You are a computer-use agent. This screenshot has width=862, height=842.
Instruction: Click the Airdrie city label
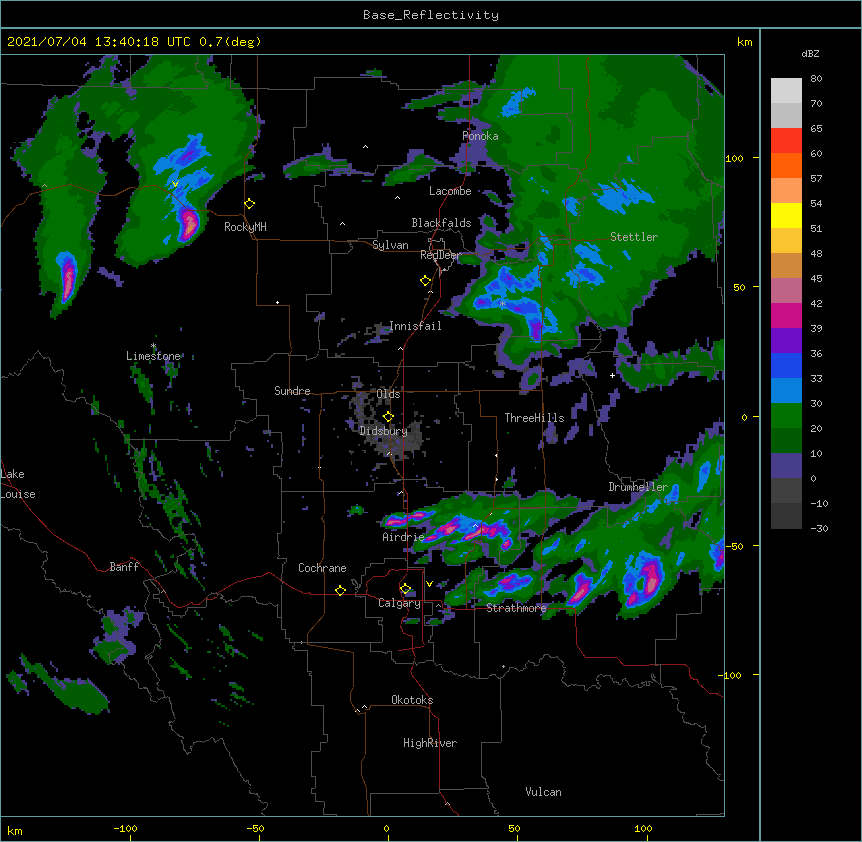tap(403, 537)
